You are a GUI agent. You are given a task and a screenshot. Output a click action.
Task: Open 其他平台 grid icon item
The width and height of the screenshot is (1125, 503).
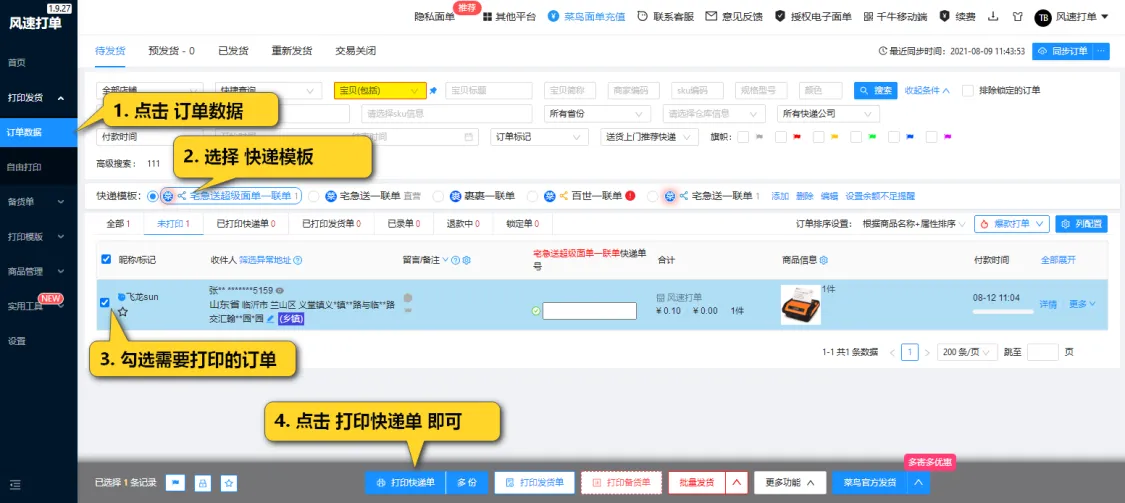tap(509, 16)
